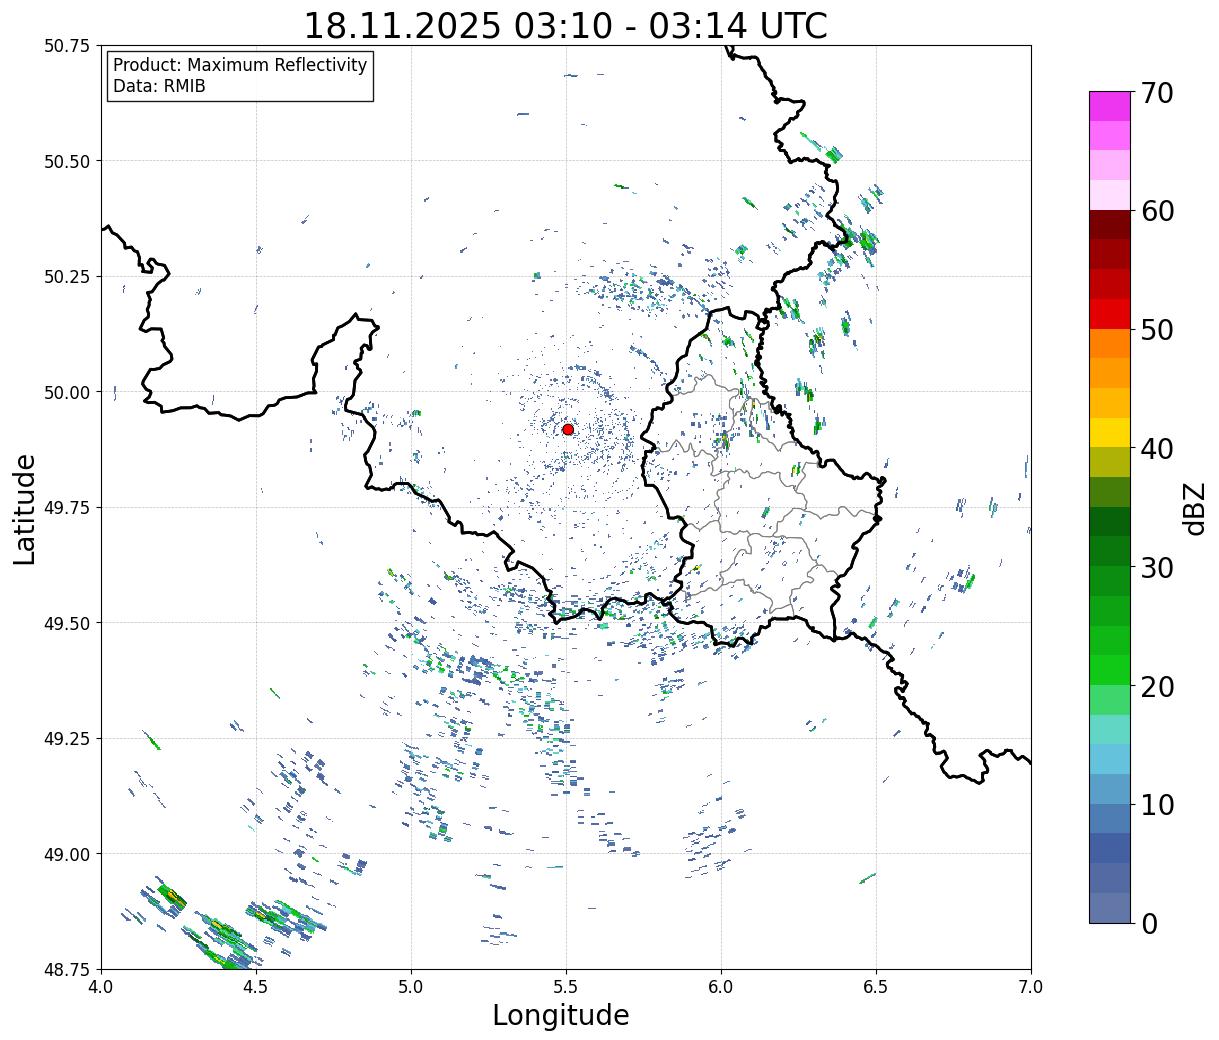Click the colorbar tick label 60
1219x1040 pixels.
tap(1157, 211)
